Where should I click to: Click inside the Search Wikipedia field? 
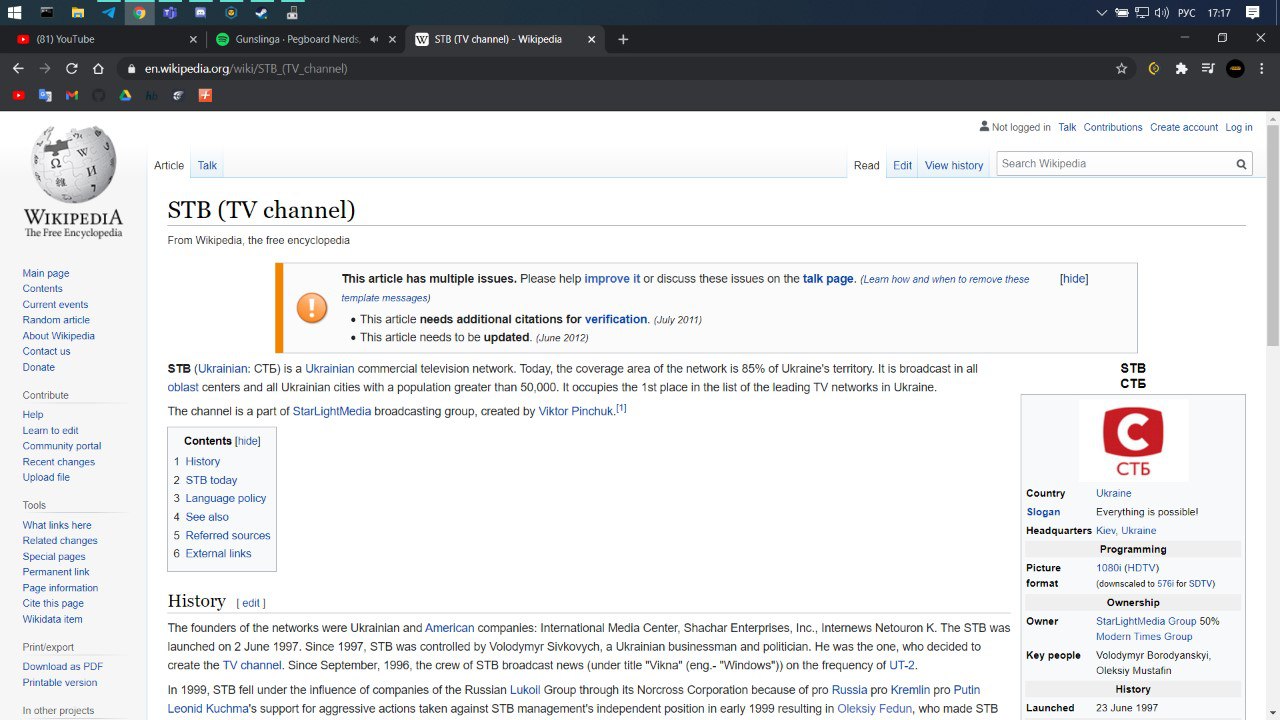tap(1114, 164)
